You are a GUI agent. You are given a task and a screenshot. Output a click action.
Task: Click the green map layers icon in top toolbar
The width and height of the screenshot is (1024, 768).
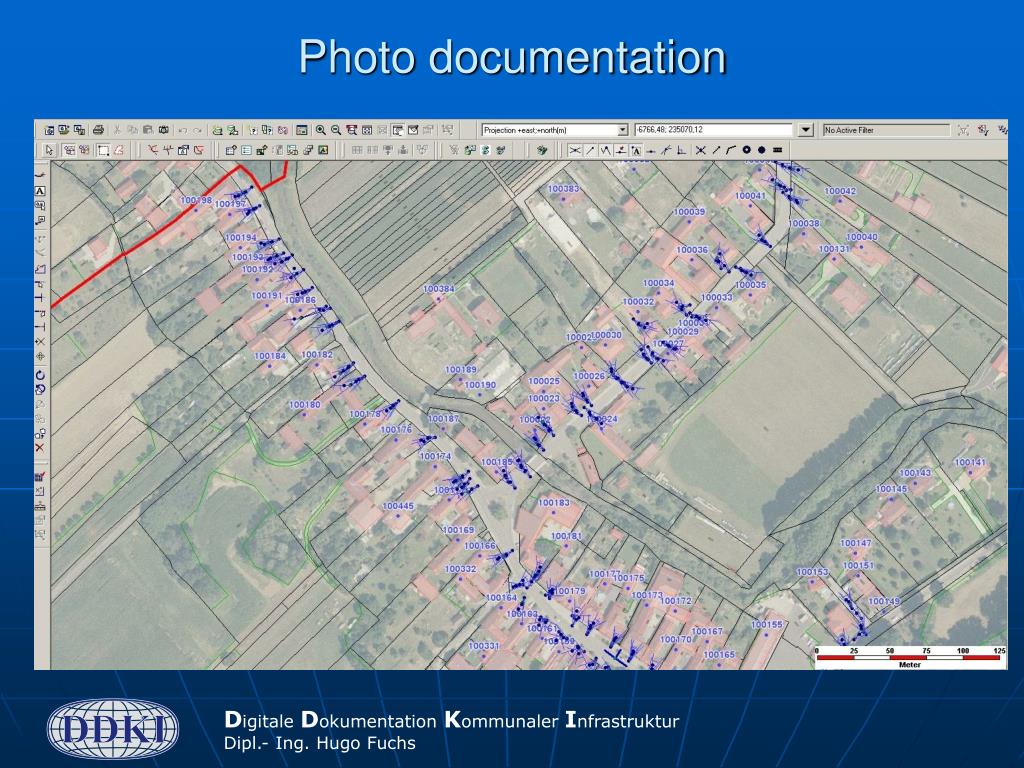coord(217,130)
